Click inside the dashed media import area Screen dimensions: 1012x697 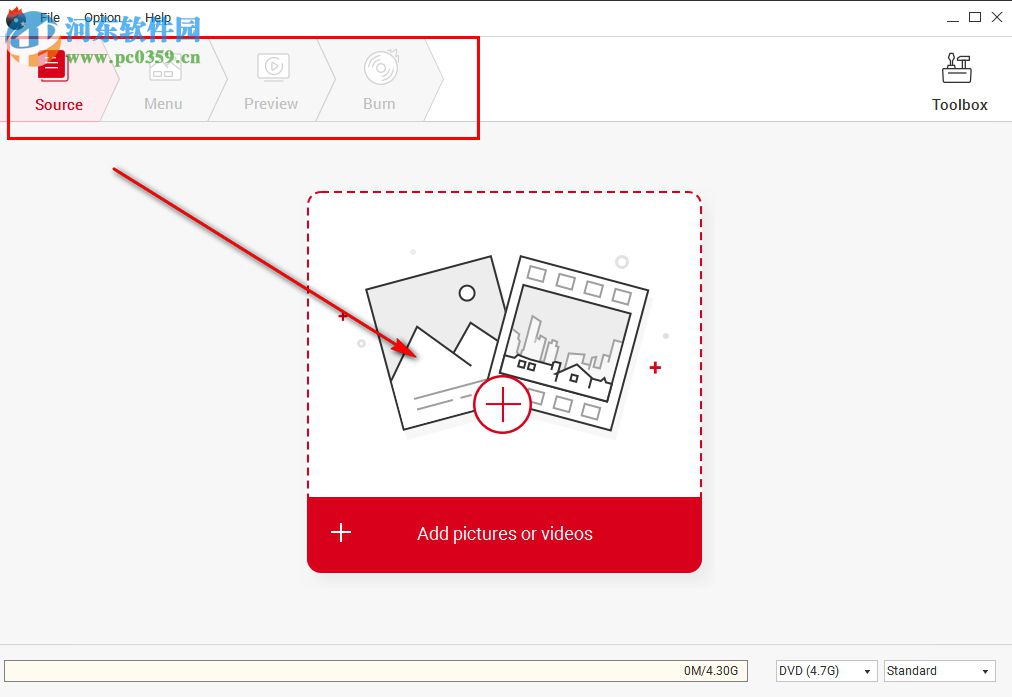click(x=504, y=340)
